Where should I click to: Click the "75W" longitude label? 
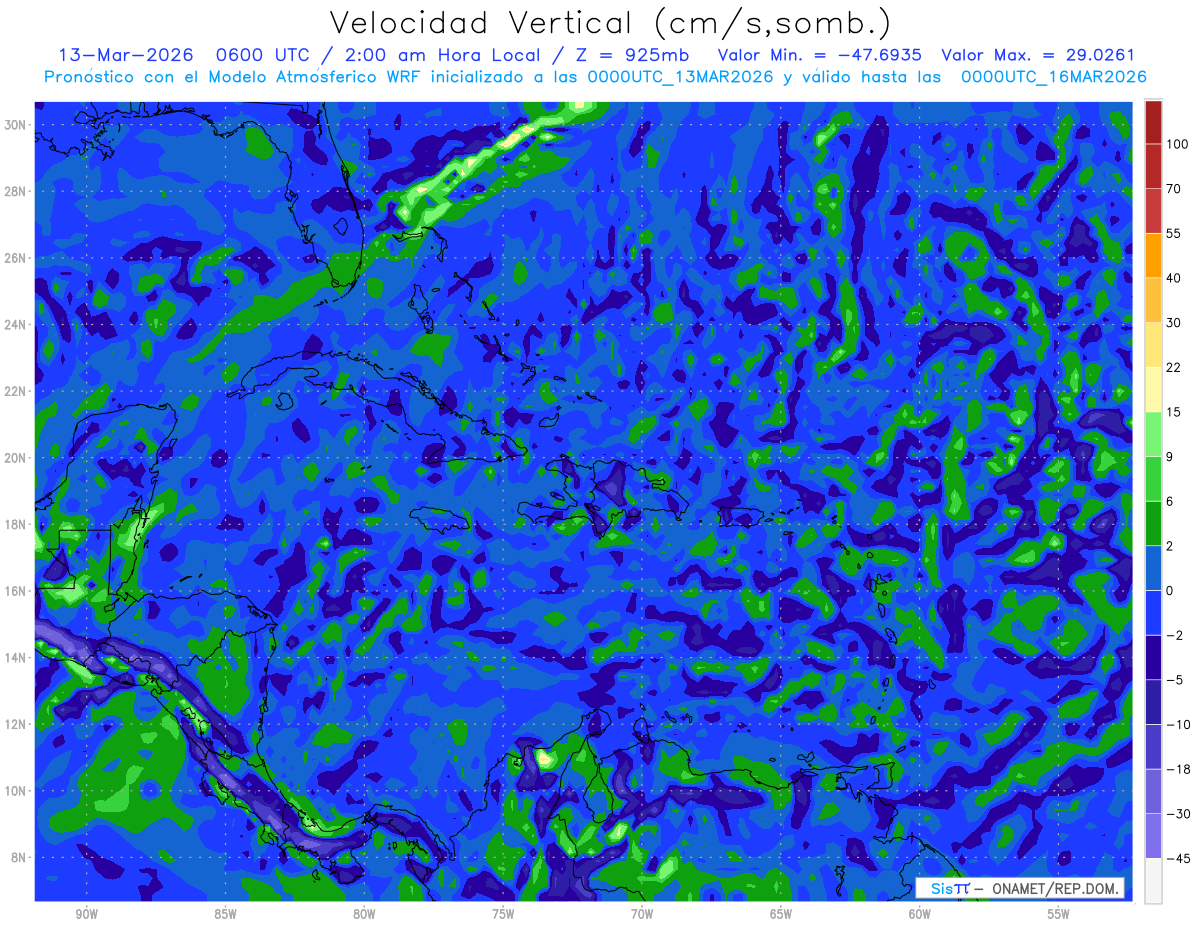503,914
